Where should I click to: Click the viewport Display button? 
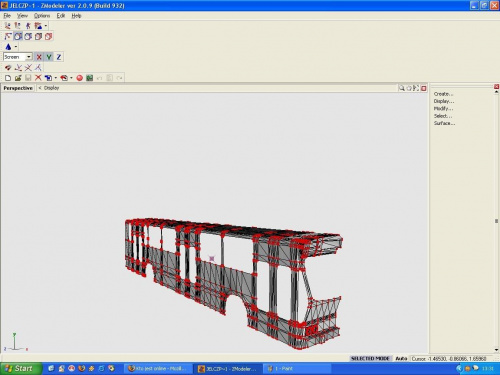point(51,88)
